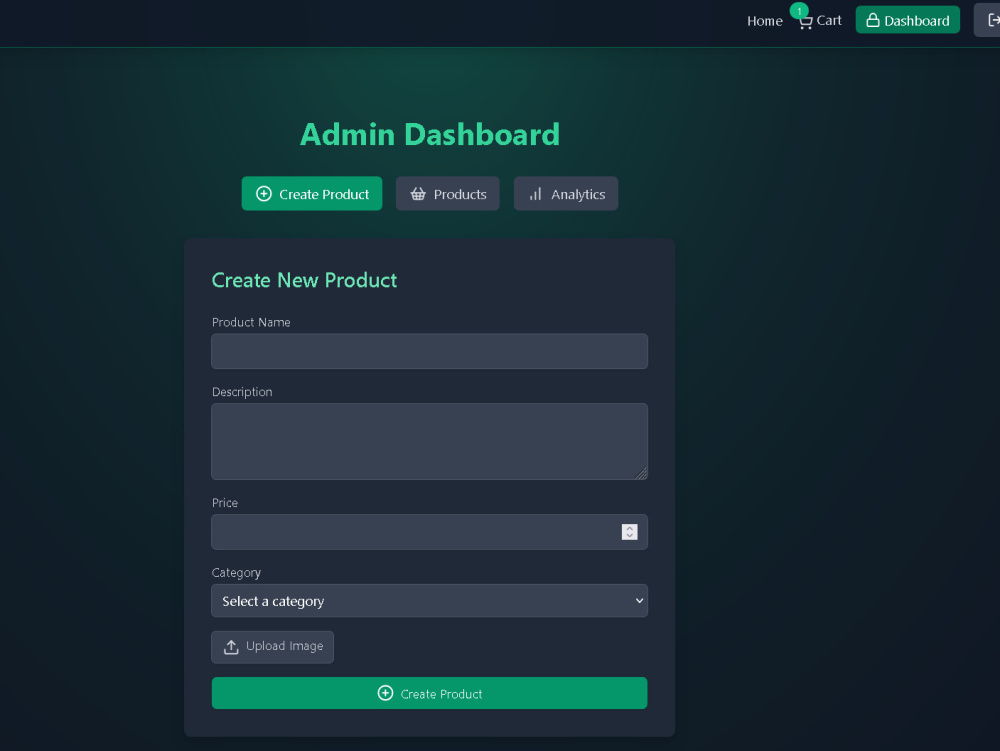Click the lock icon on Dashboard button
The height and width of the screenshot is (751, 1000).
pyautogui.click(x=872, y=20)
